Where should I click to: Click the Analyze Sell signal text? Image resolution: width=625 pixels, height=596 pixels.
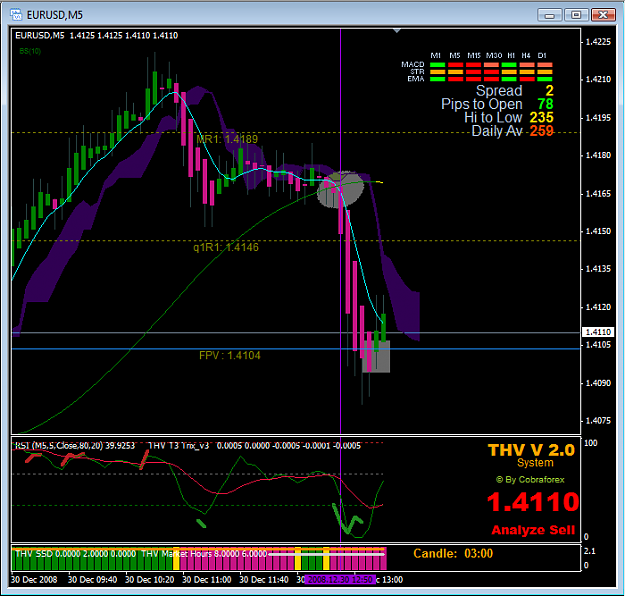[x=533, y=530]
